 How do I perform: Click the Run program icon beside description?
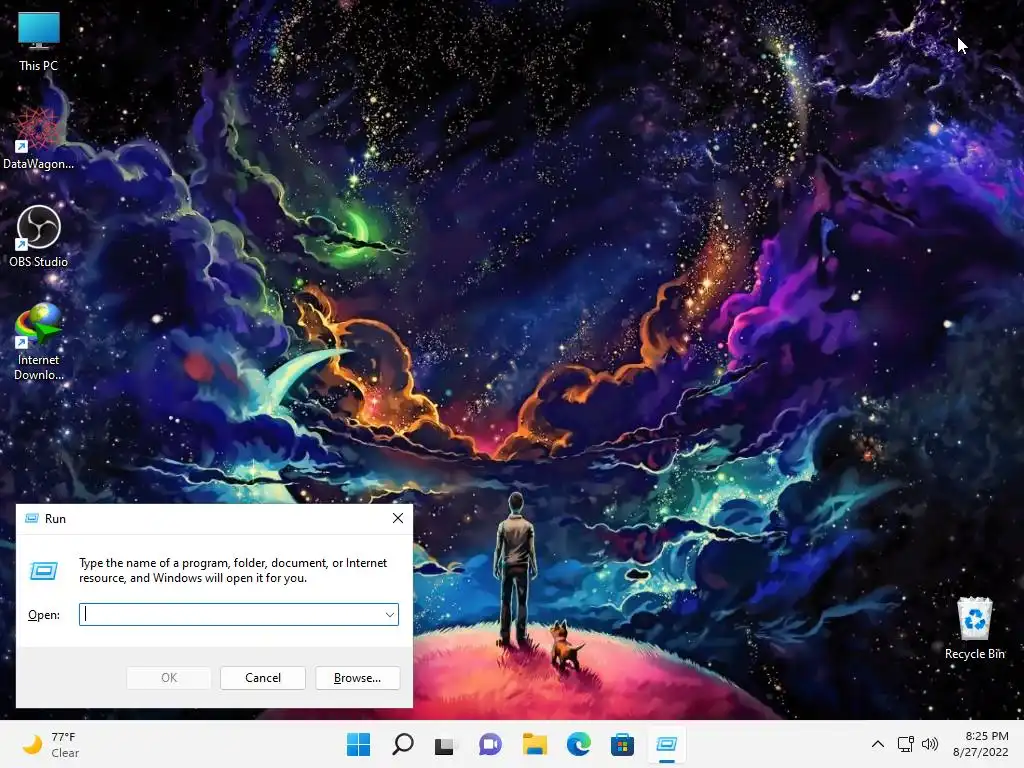coord(44,571)
